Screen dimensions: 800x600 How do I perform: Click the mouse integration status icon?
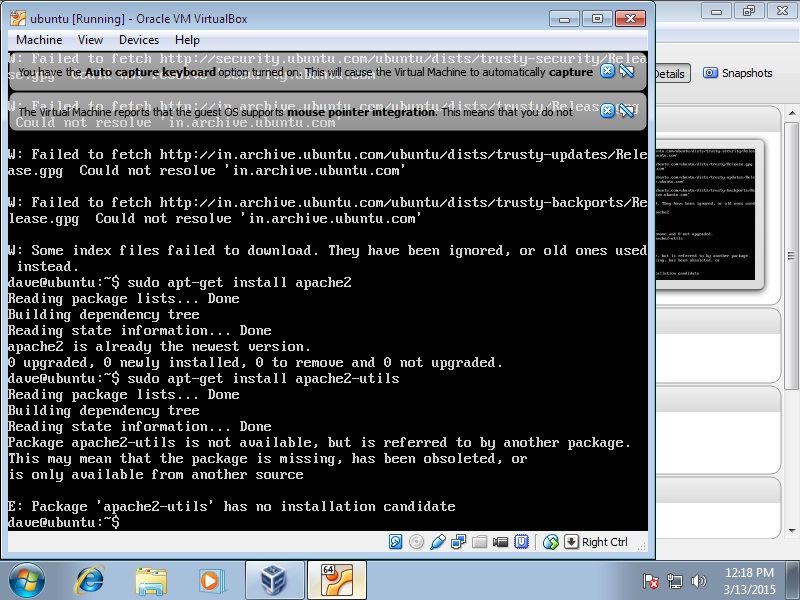click(x=550, y=541)
